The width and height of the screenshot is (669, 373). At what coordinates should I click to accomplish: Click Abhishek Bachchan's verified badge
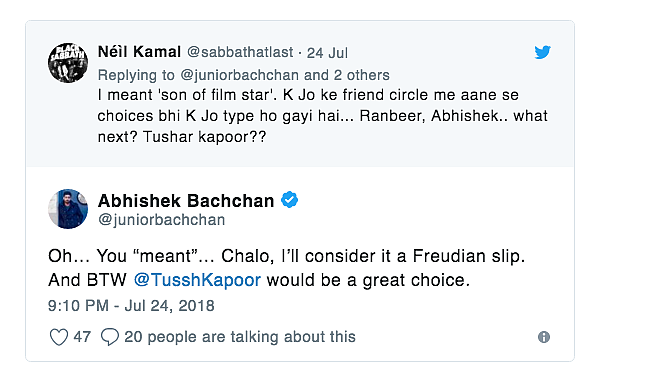coord(289,200)
